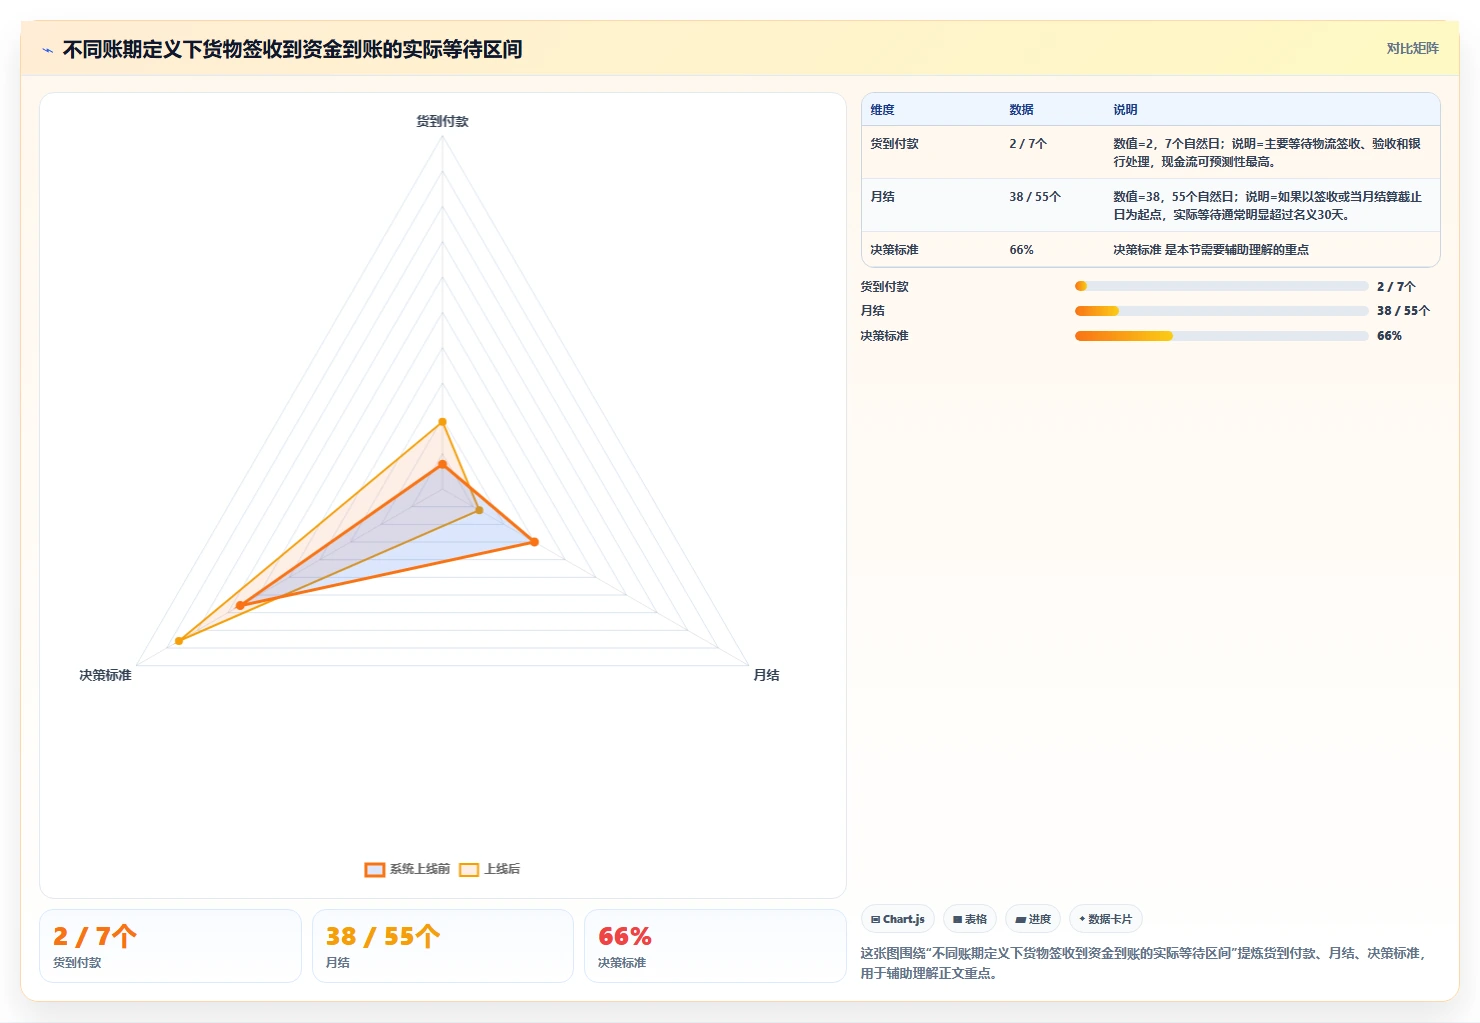Select the 月结 table row cell
The height and width of the screenshot is (1023, 1480).
[882, 197]
